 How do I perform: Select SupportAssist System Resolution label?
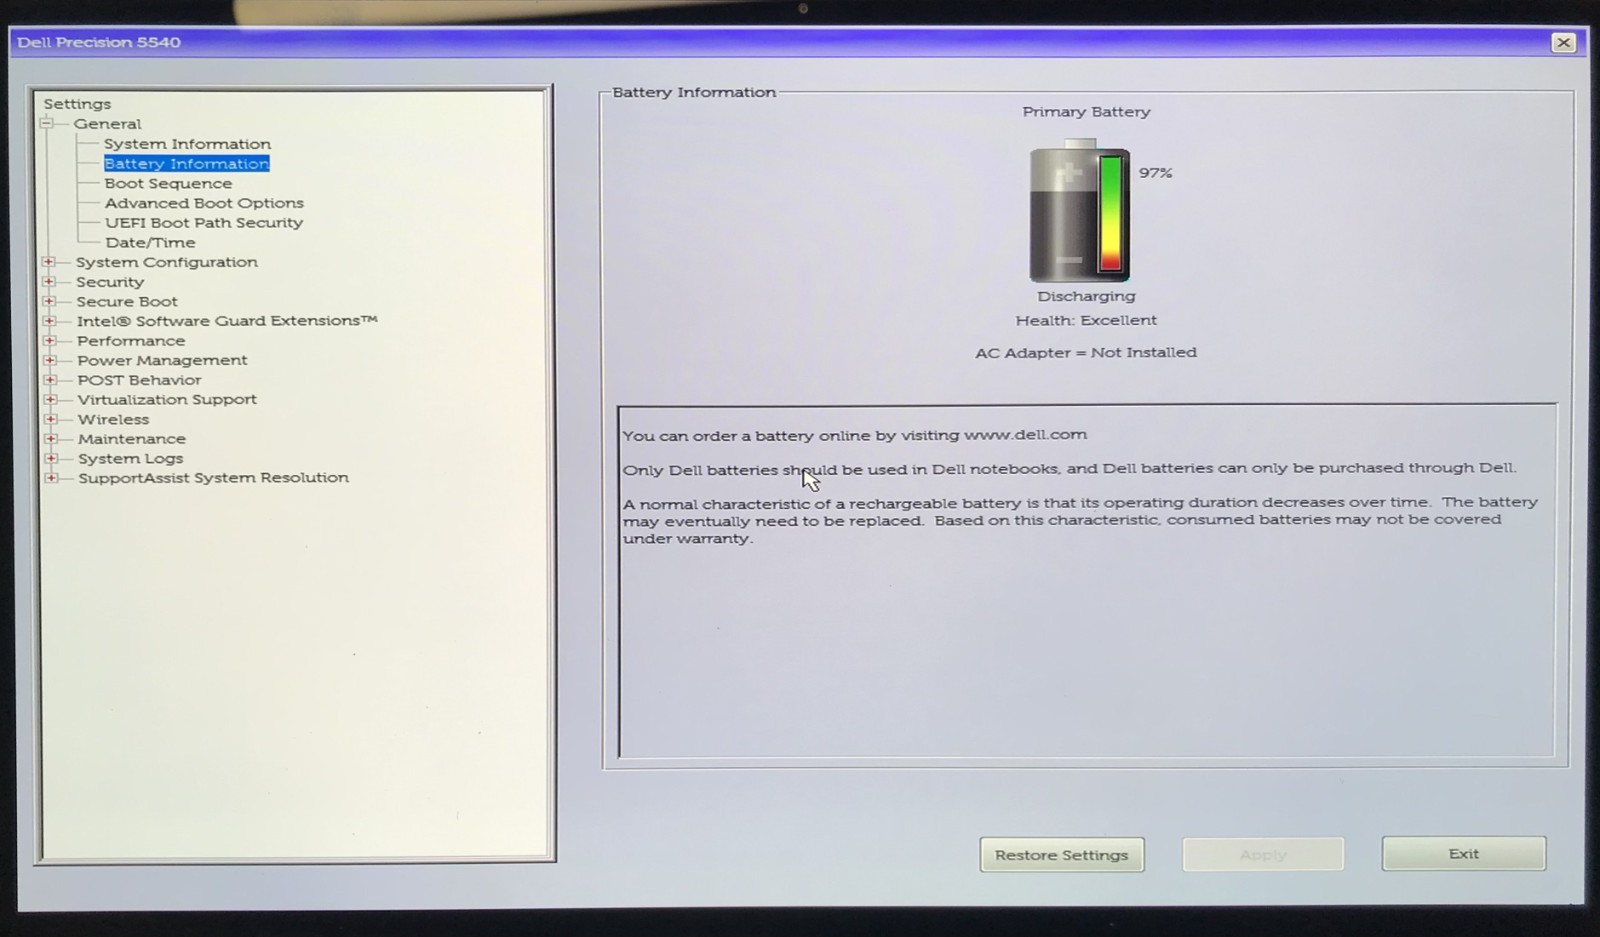(x=213, y=478)
